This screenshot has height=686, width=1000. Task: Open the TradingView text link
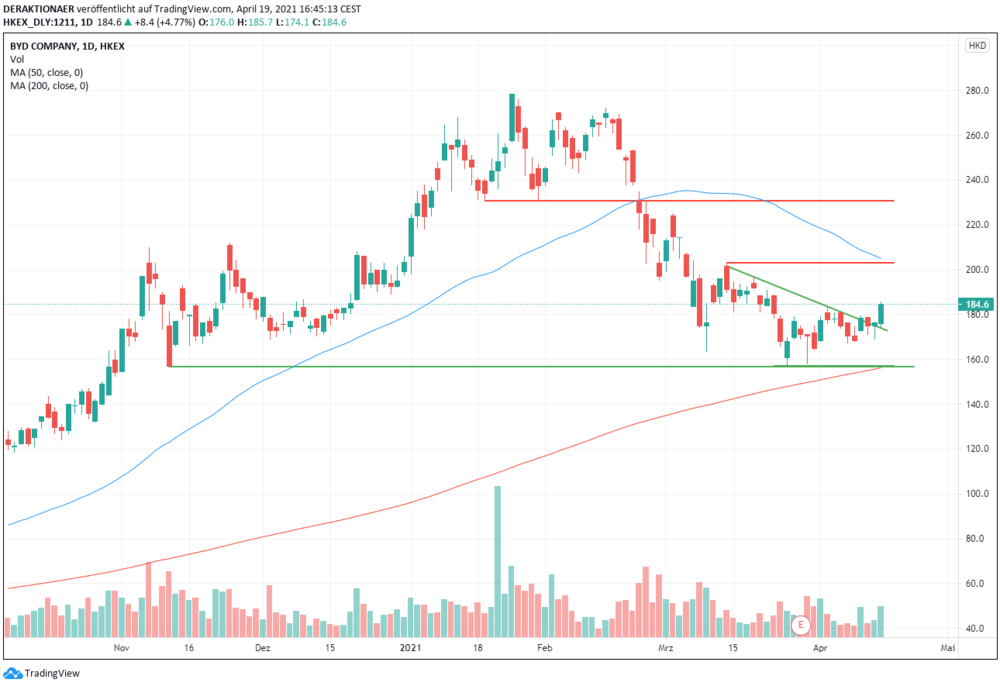click(x=52, y=673)
